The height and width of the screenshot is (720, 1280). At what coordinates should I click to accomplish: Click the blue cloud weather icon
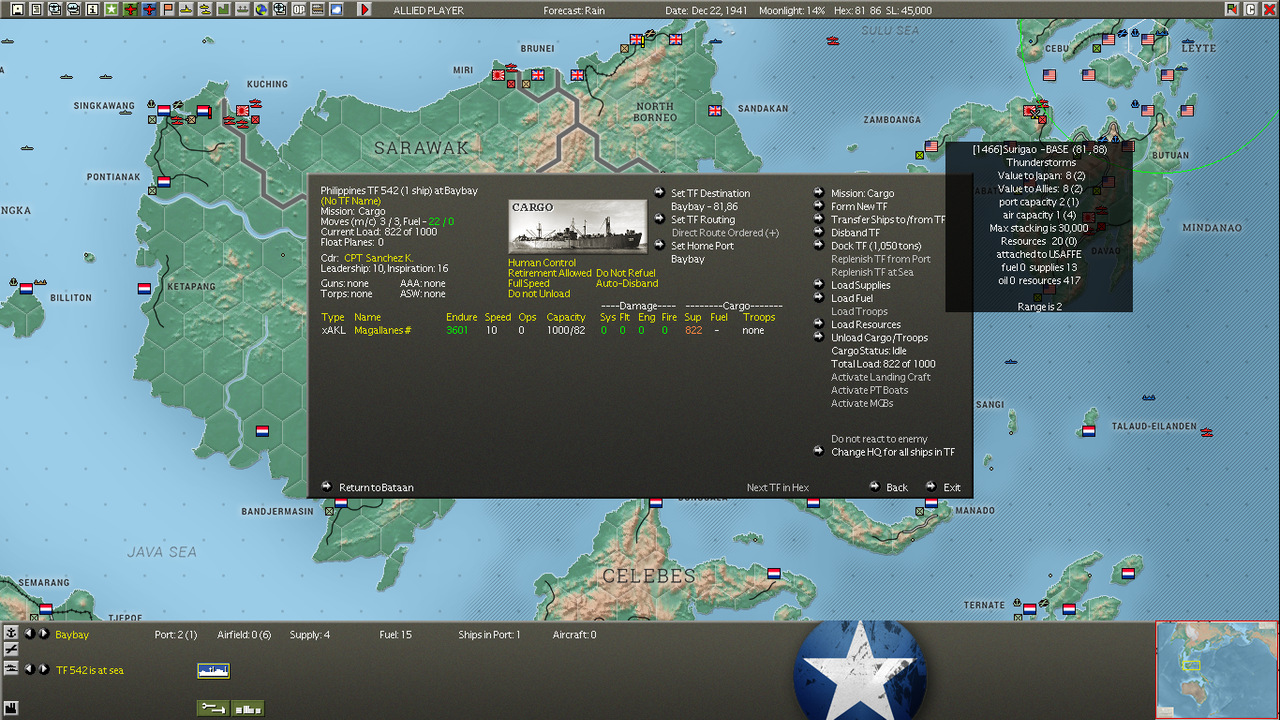pos(336,9)
